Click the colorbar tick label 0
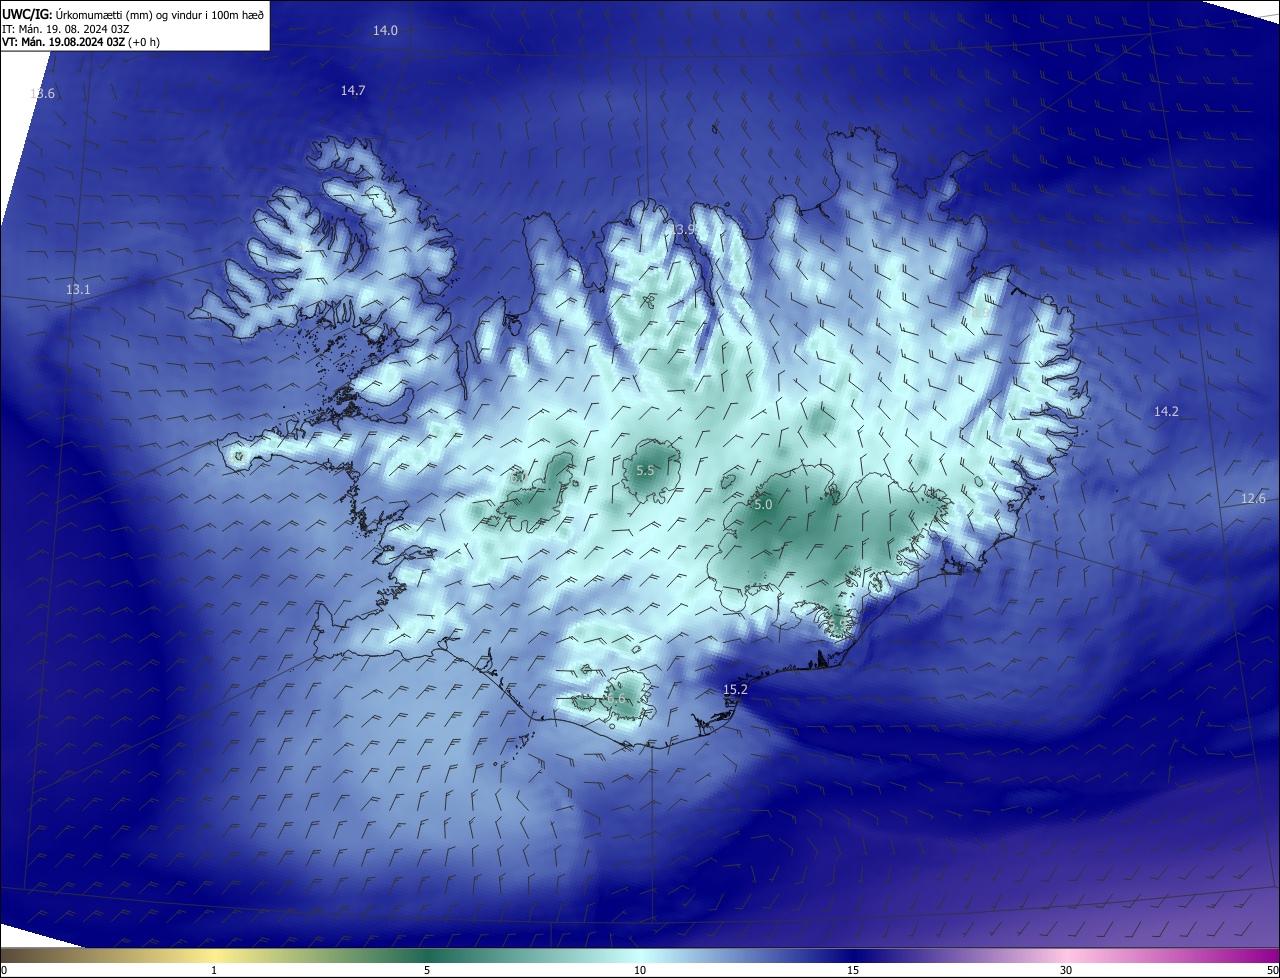 [x=3, y=970]
